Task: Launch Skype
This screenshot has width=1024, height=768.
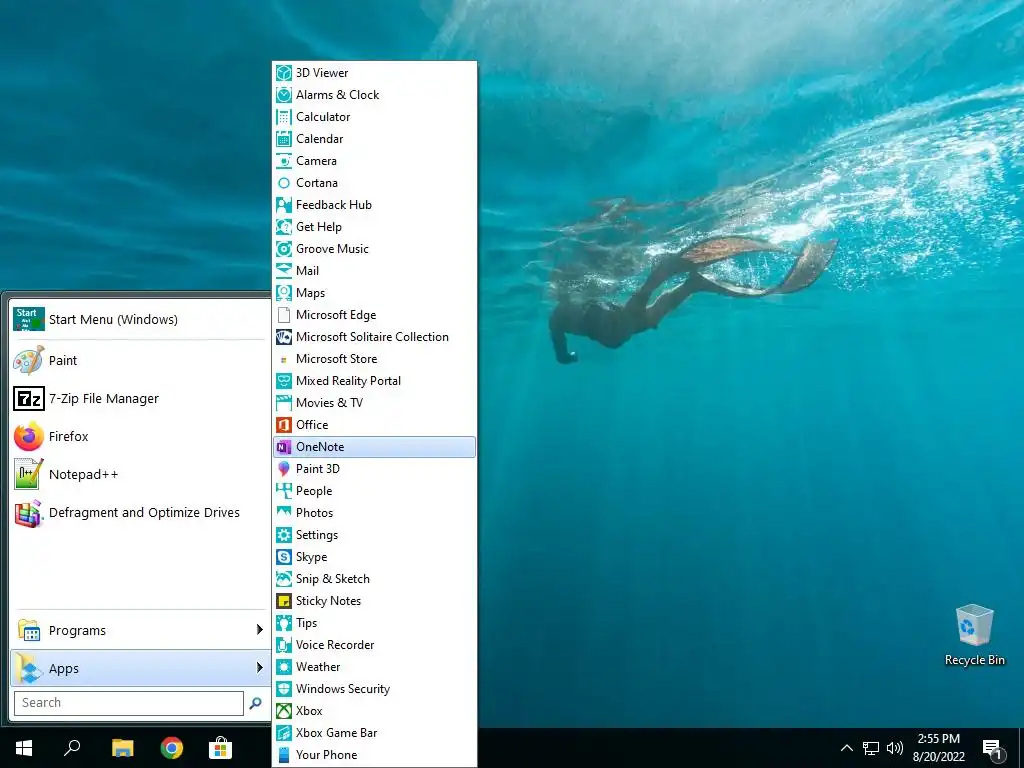Action: tap(374, 556)
